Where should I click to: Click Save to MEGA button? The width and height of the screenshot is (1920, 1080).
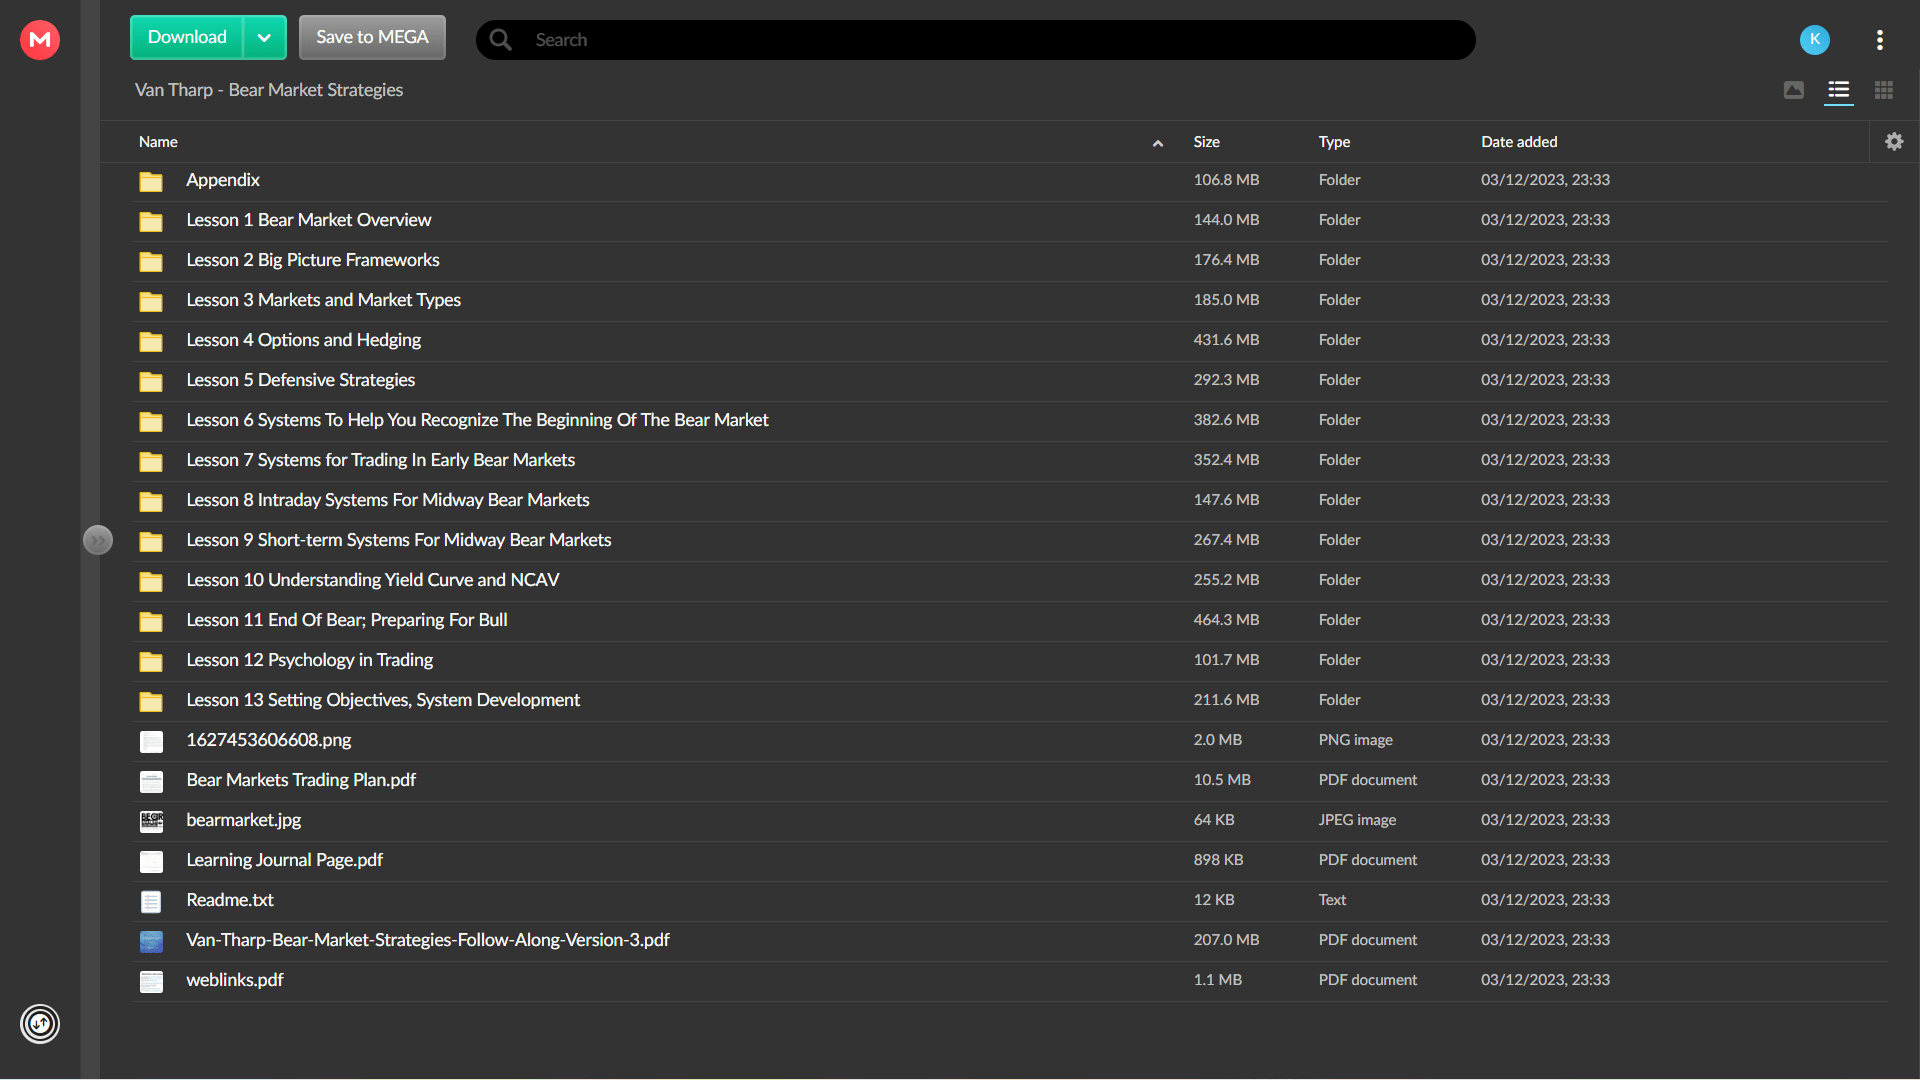(372, 38)
